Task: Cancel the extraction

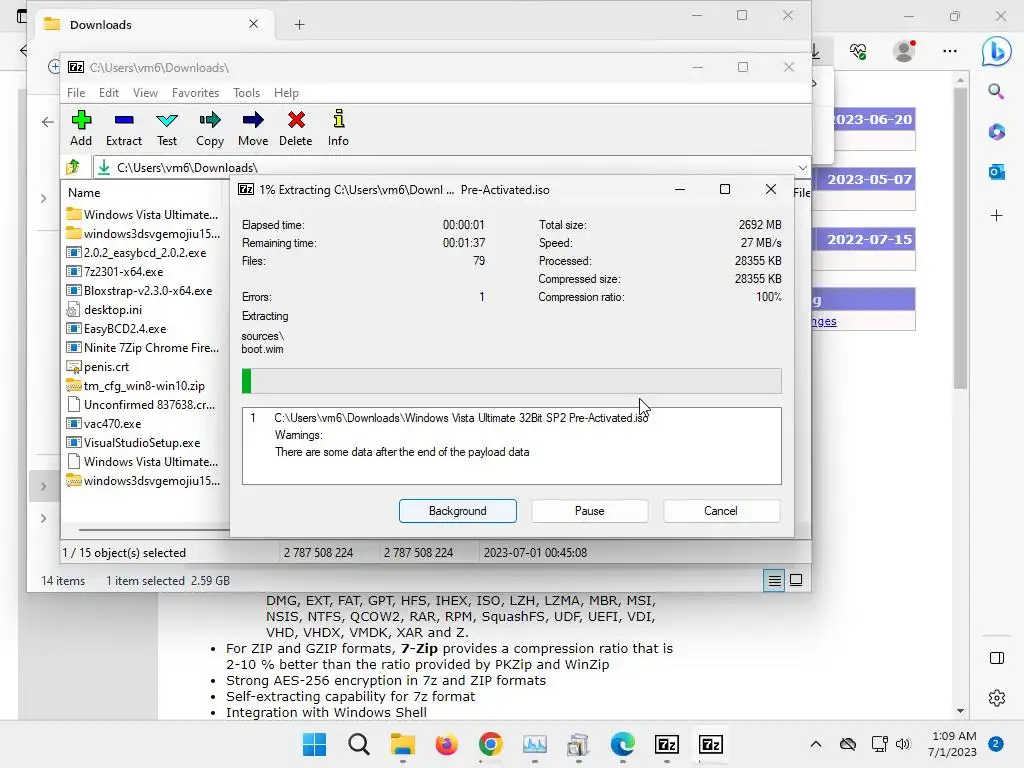Action: point(721,511)
